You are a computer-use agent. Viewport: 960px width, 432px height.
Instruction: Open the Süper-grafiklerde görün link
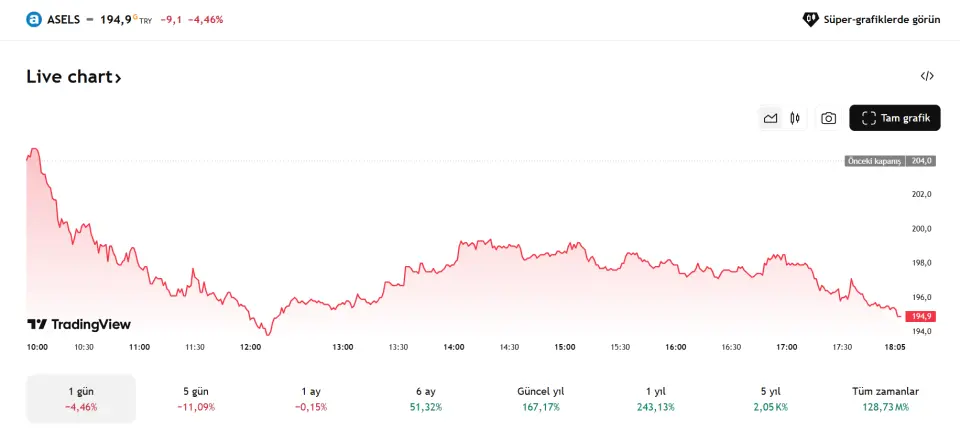point(881,19)
